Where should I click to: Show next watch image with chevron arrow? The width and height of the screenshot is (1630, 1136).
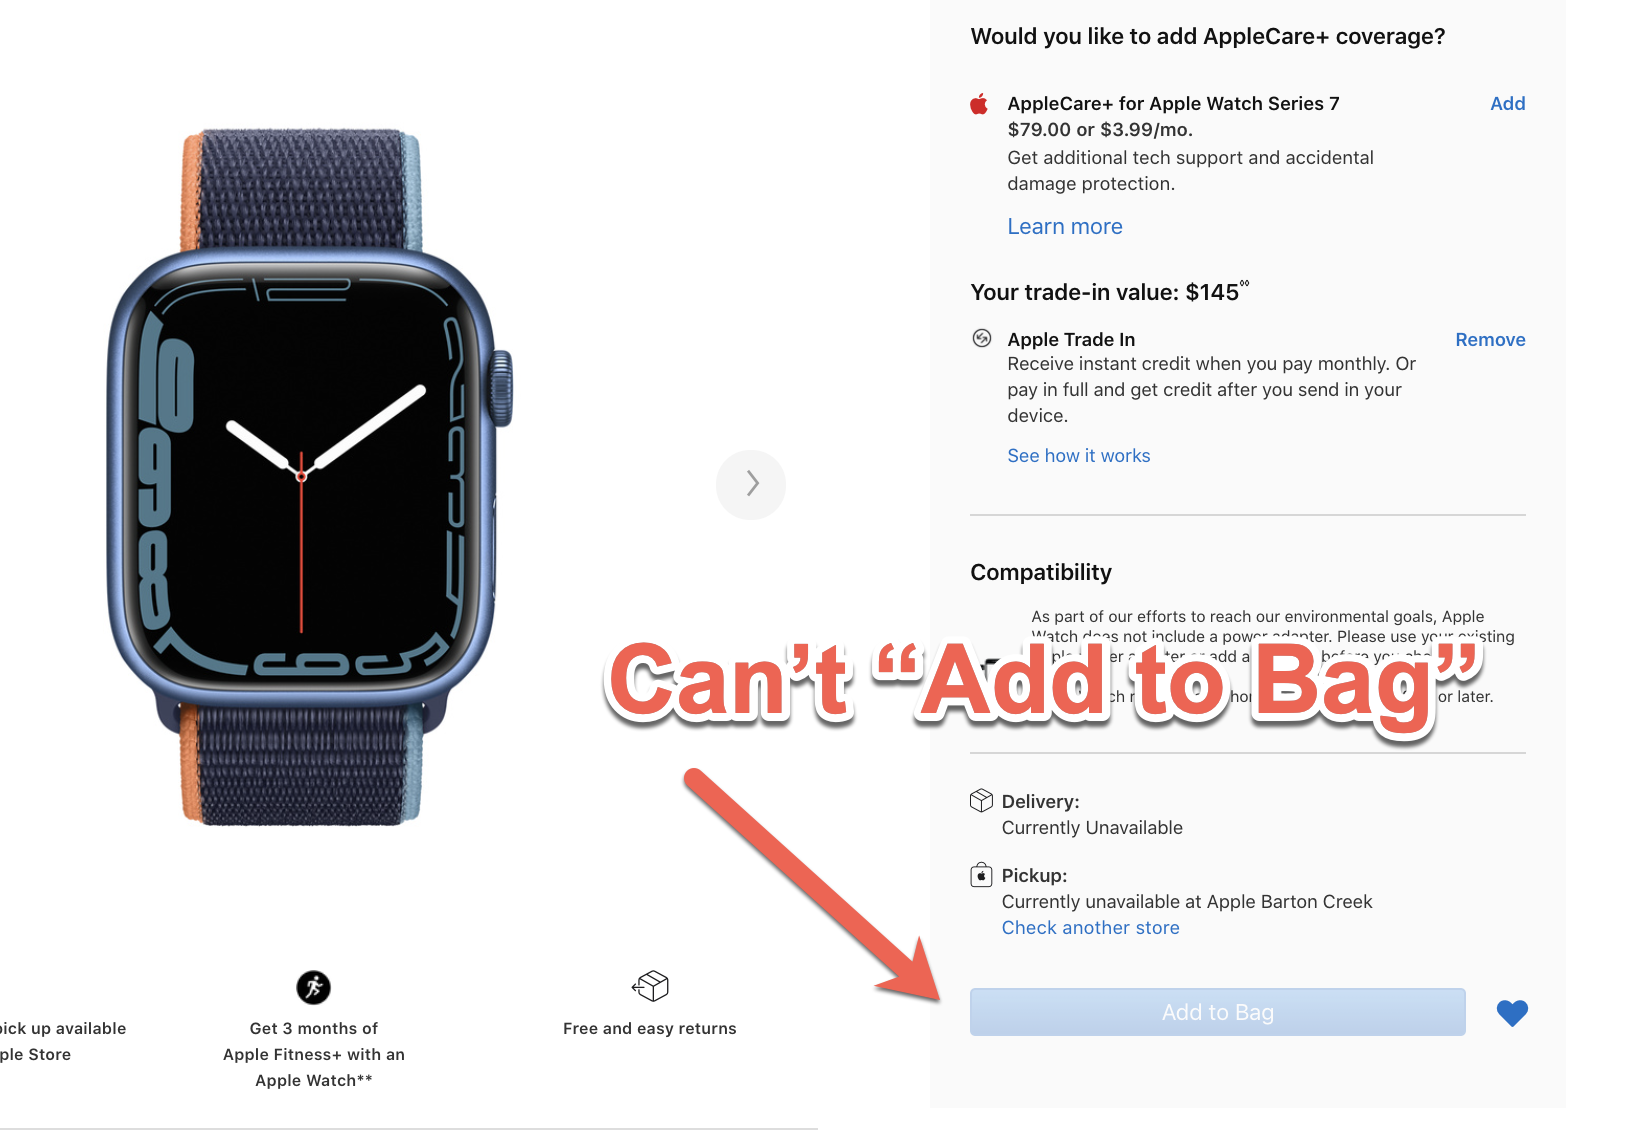(751, 484)
